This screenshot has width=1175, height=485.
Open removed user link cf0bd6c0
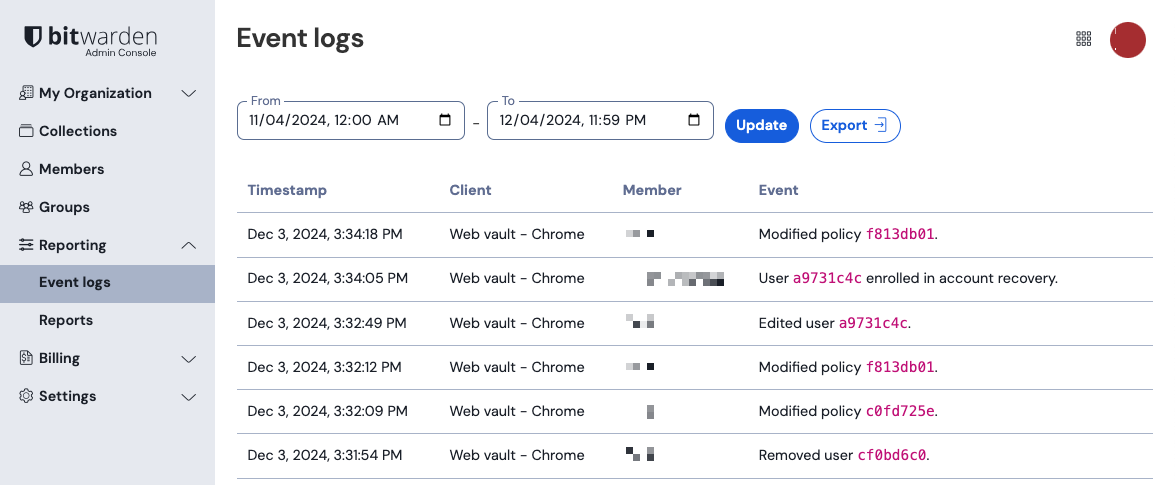[892, 455]
